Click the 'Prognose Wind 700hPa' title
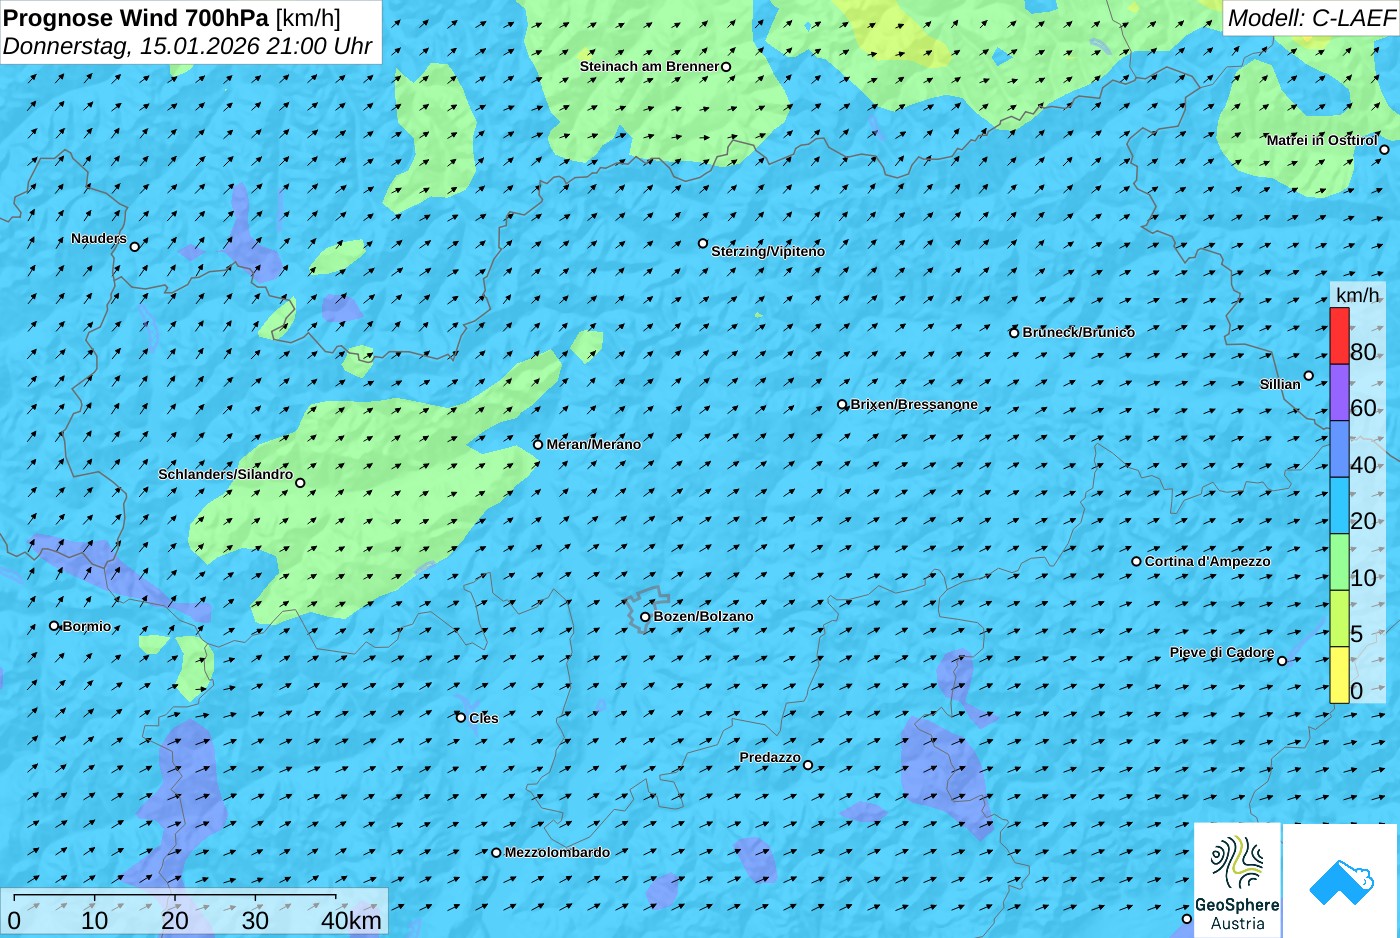The width and height of the screenshot is (1400, 938). pyautogui.click(x=136, y=17)
